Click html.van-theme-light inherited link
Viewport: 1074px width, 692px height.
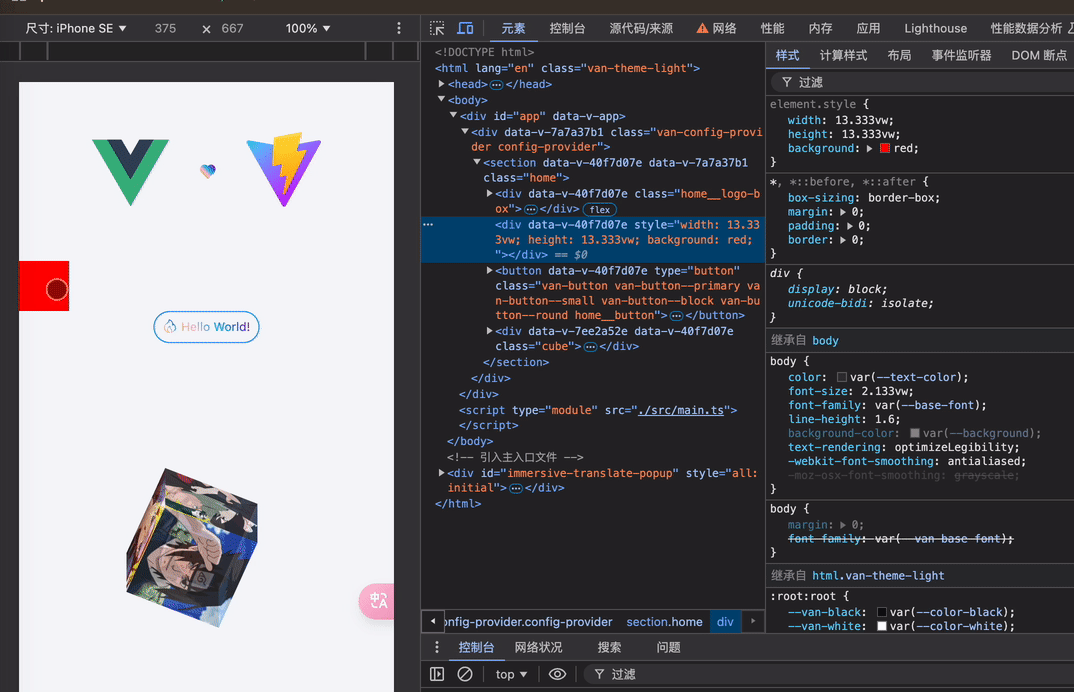coord(878,576)
